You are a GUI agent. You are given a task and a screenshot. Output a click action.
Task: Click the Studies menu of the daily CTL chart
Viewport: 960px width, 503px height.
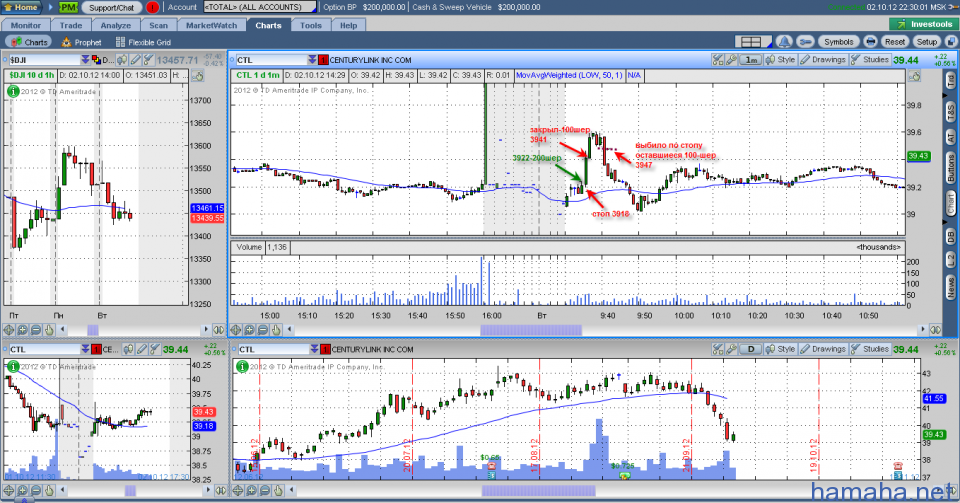coord(869,349)
